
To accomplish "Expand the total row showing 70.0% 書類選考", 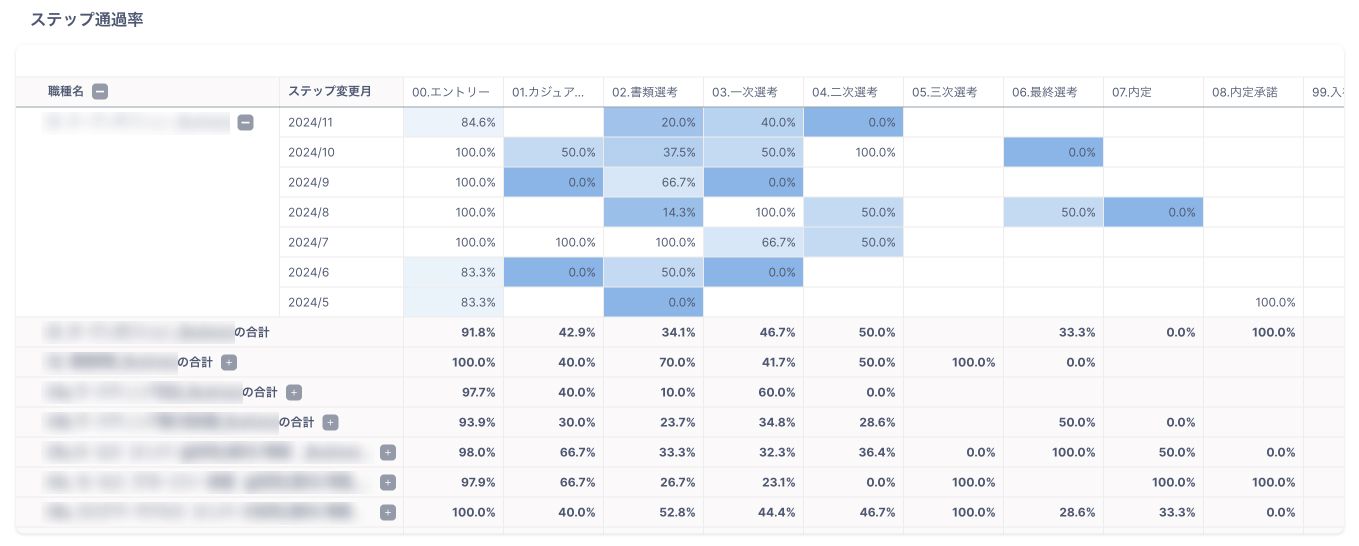I will (x=229, y=362).
